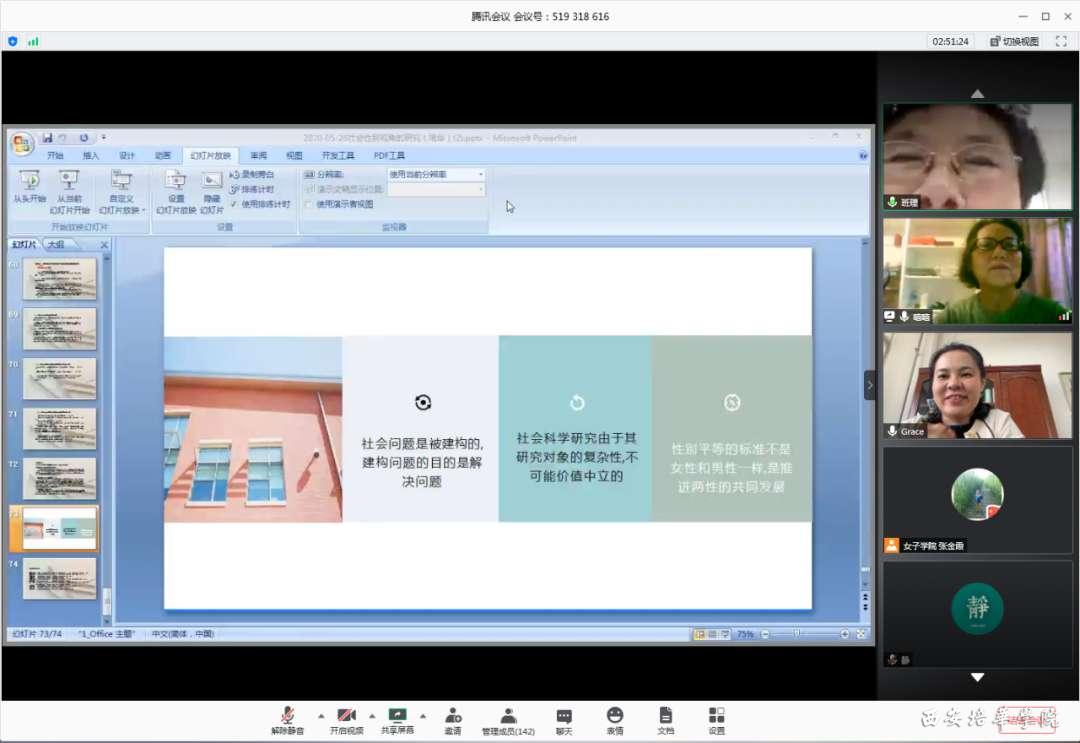The image size is (1080, 743).
Task: Select the 审阅 ribbon tab in PowerPoint
Action: (258, 156)
